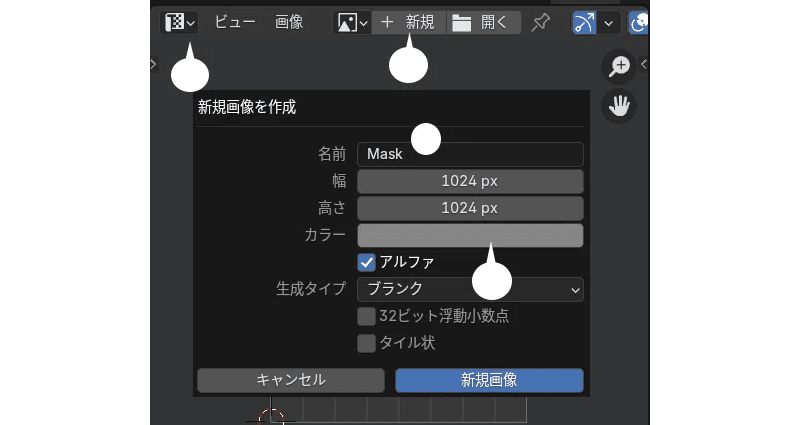Toggle the gizmo display icon
The height and width of the screenshot is (425, 800).
[x=584, y=23]
